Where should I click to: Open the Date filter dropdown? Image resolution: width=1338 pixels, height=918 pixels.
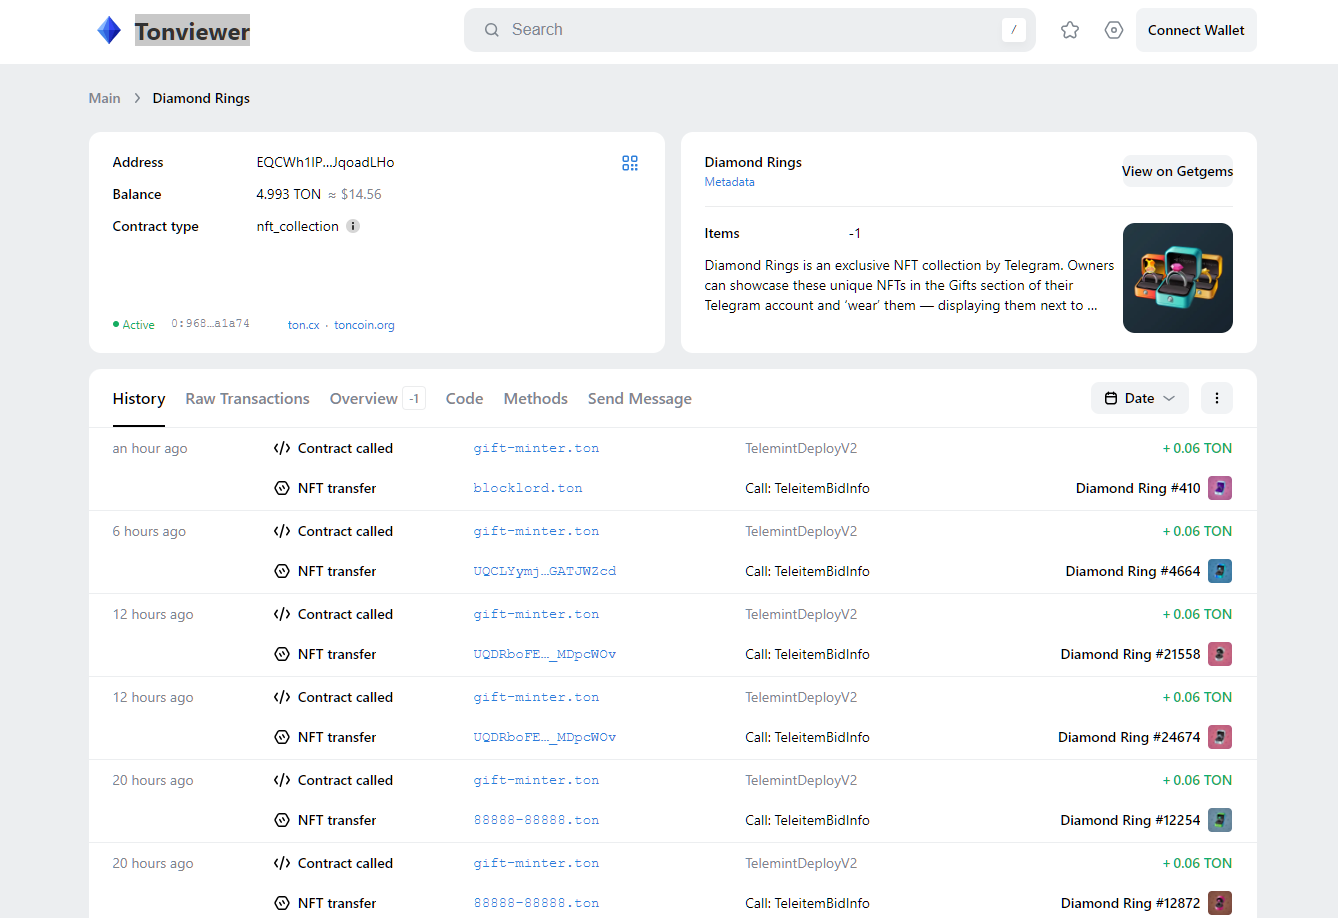pos(1140,398)
